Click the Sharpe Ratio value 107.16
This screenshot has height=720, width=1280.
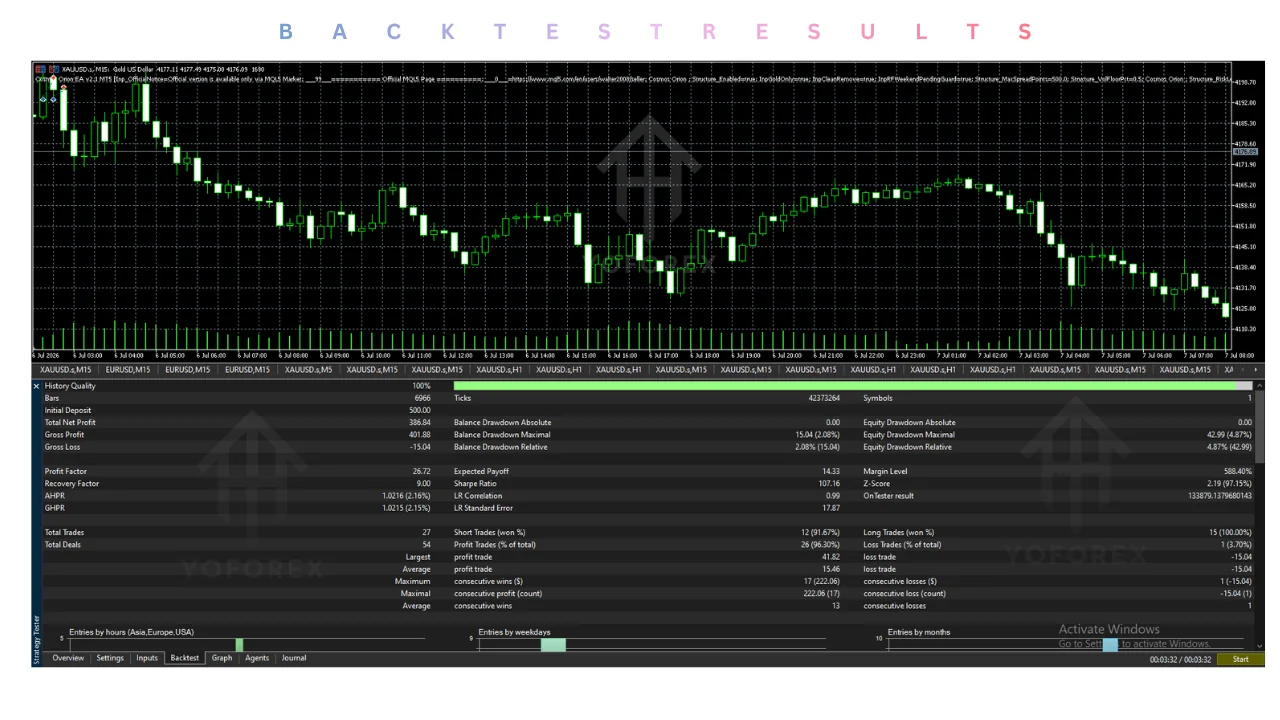pyautogui.click(x=827, y=484)
